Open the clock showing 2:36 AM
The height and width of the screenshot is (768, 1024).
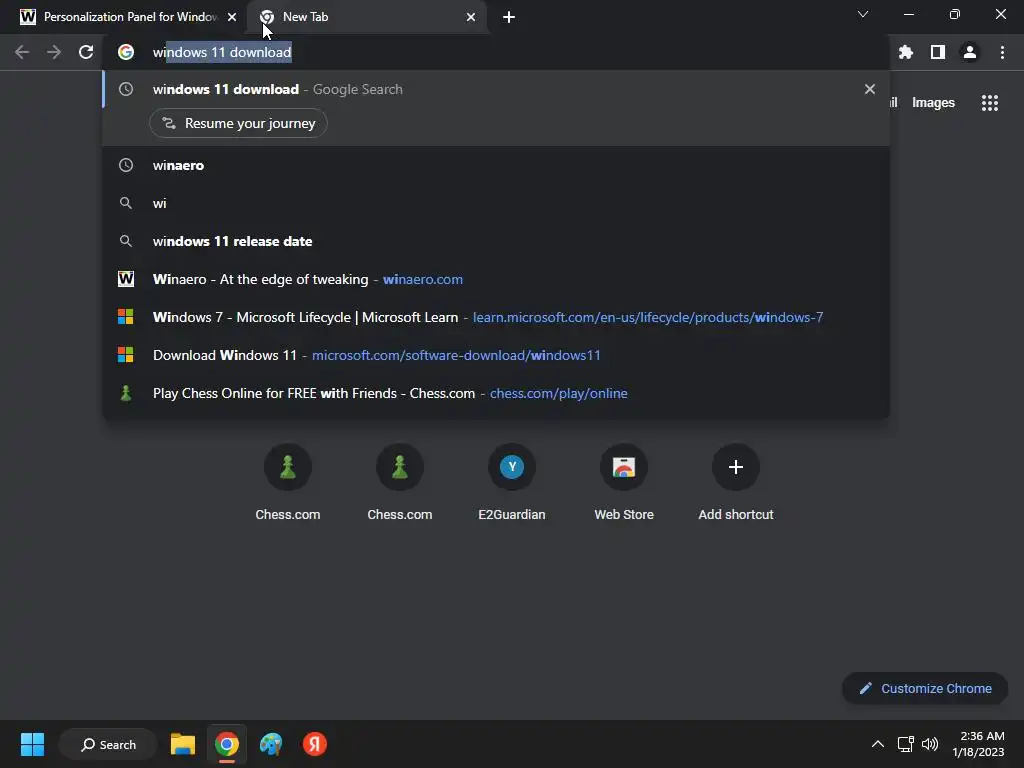point(978,744)
